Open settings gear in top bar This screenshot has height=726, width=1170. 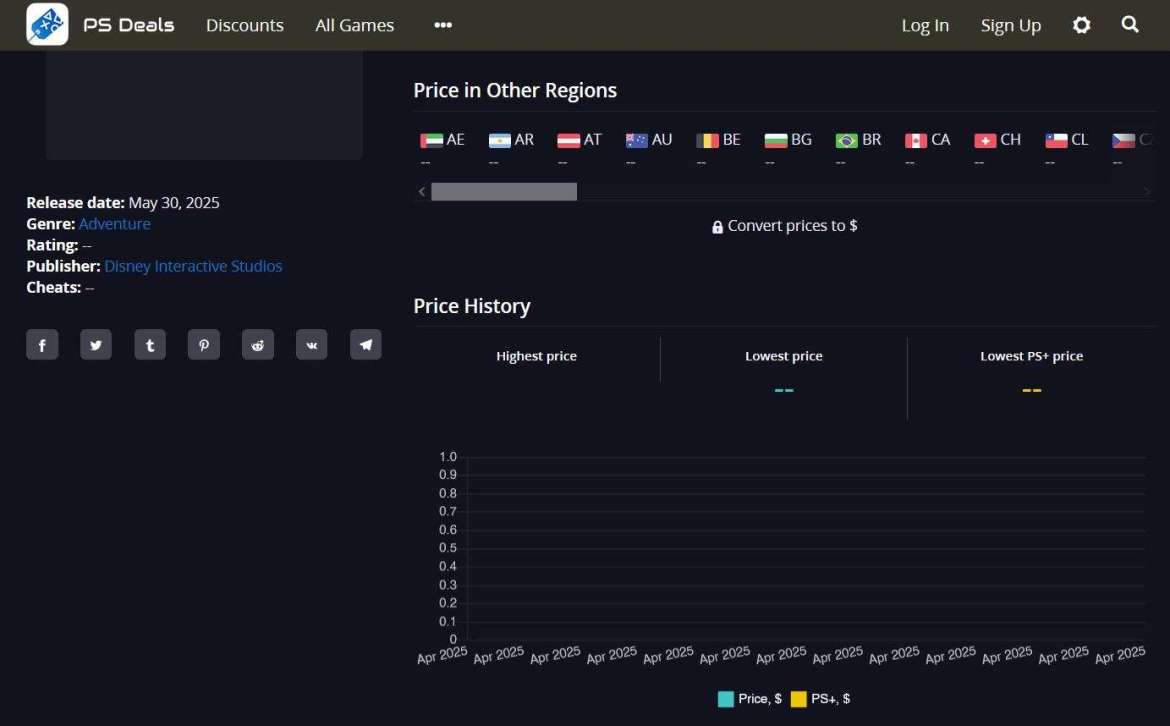(1081, 25)
